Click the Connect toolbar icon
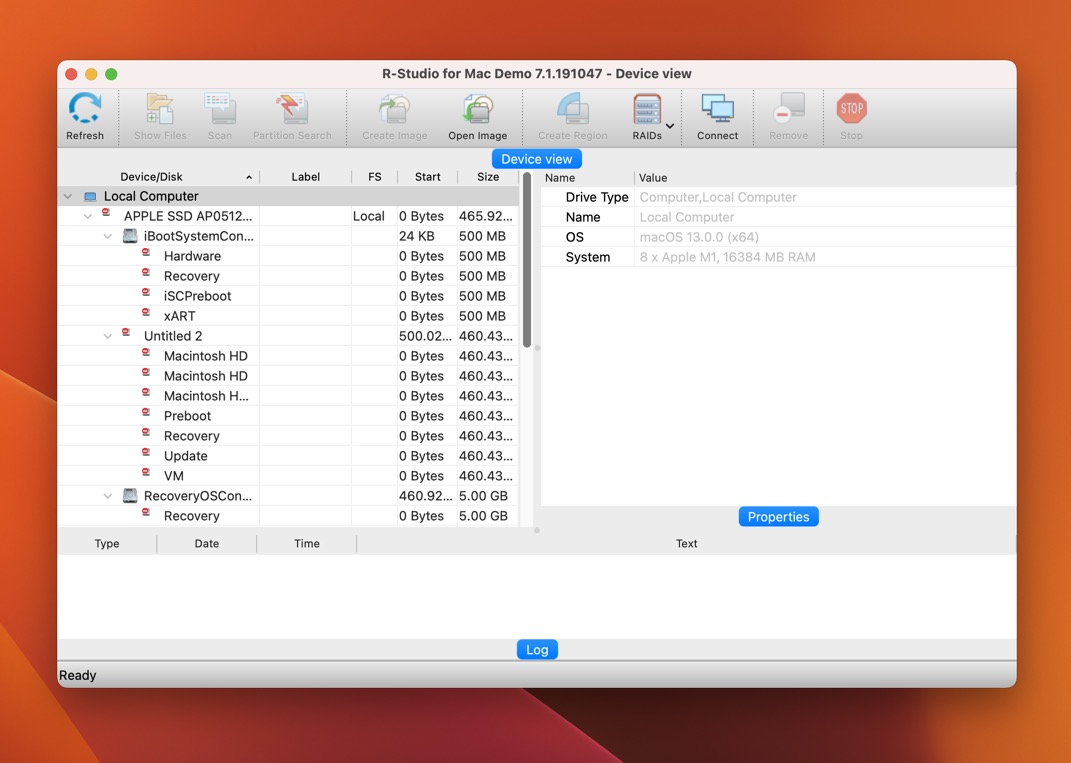 tap(717, 110)
